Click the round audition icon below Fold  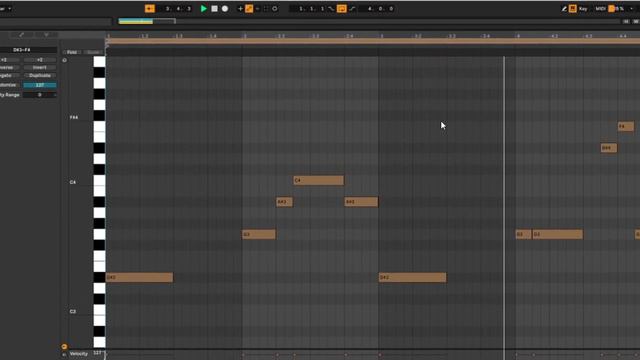point(64,60)
